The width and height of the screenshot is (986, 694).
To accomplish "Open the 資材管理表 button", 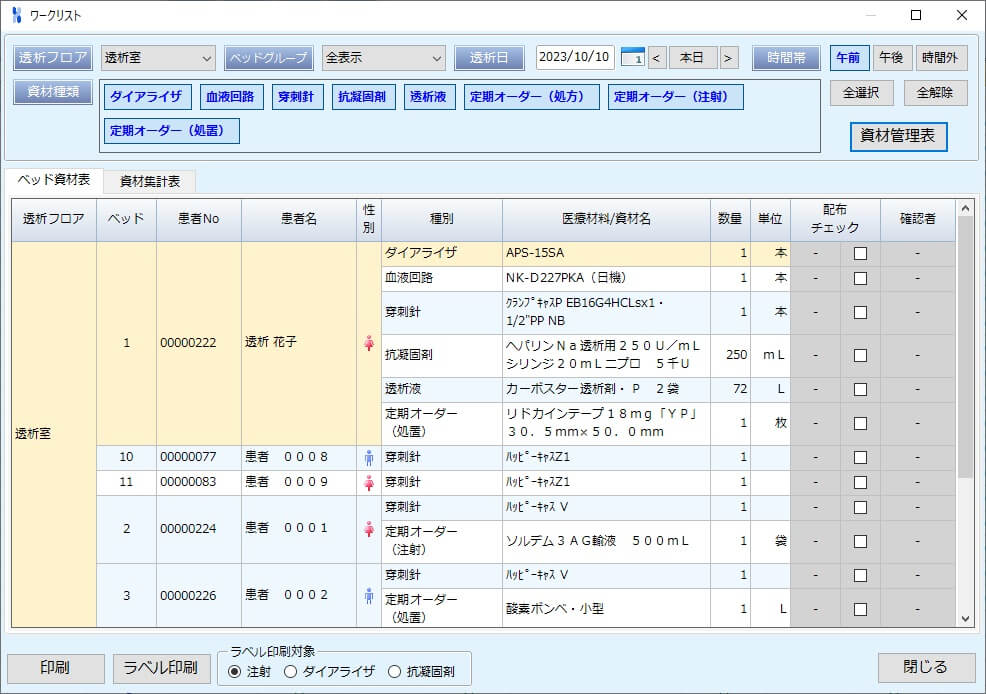I will tap(898, 137).
